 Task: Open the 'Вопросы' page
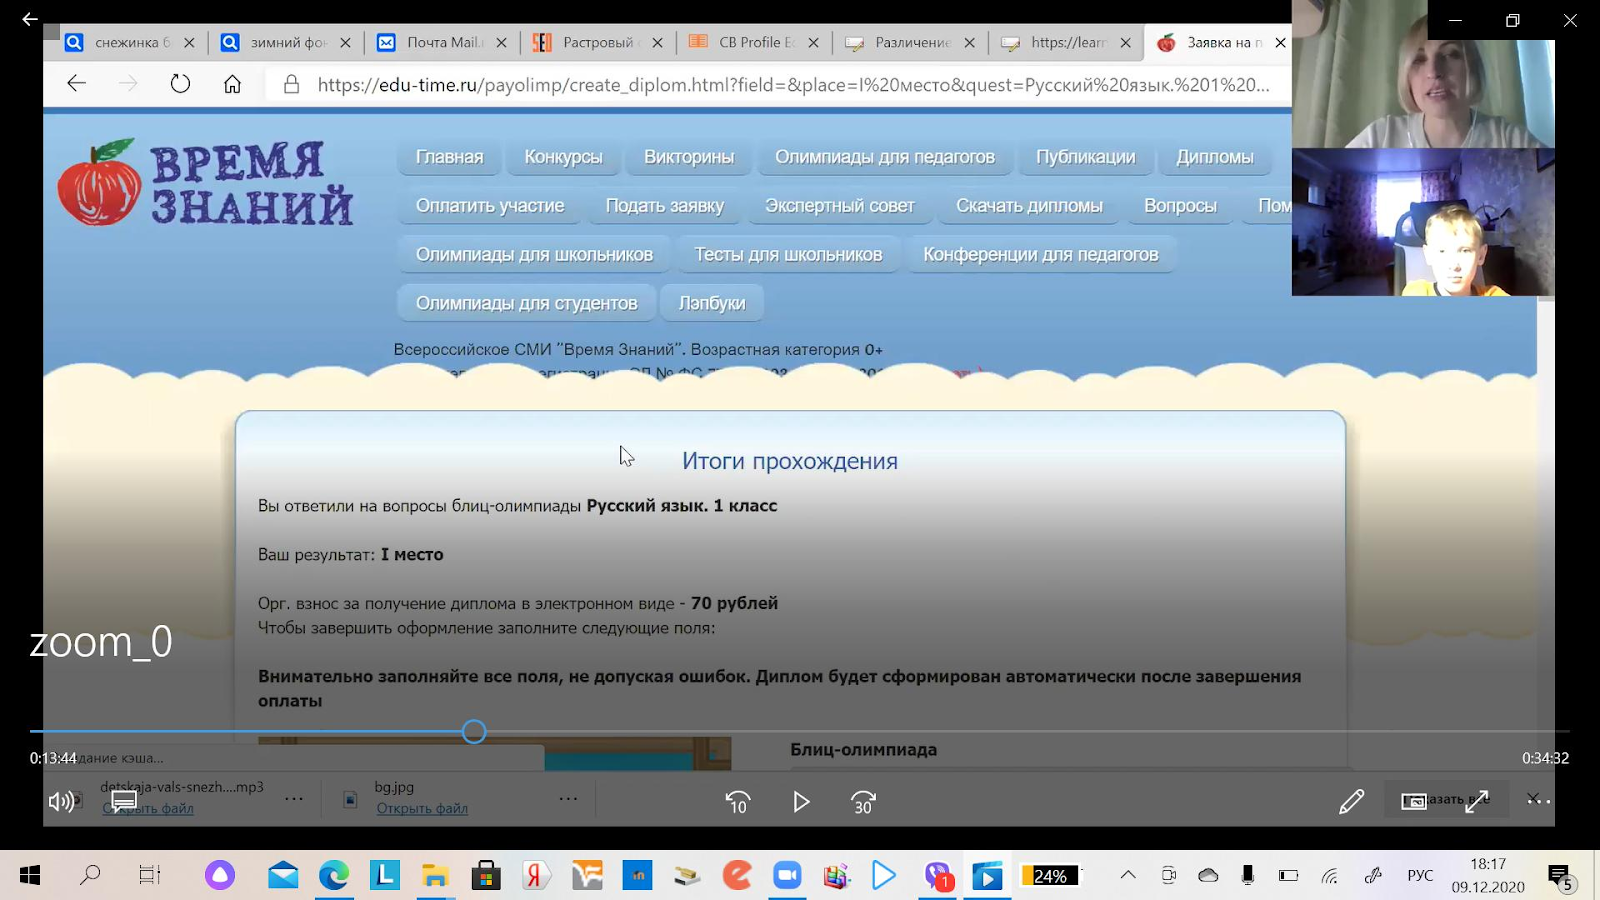pyautogui.click(x=1180, y=206)
